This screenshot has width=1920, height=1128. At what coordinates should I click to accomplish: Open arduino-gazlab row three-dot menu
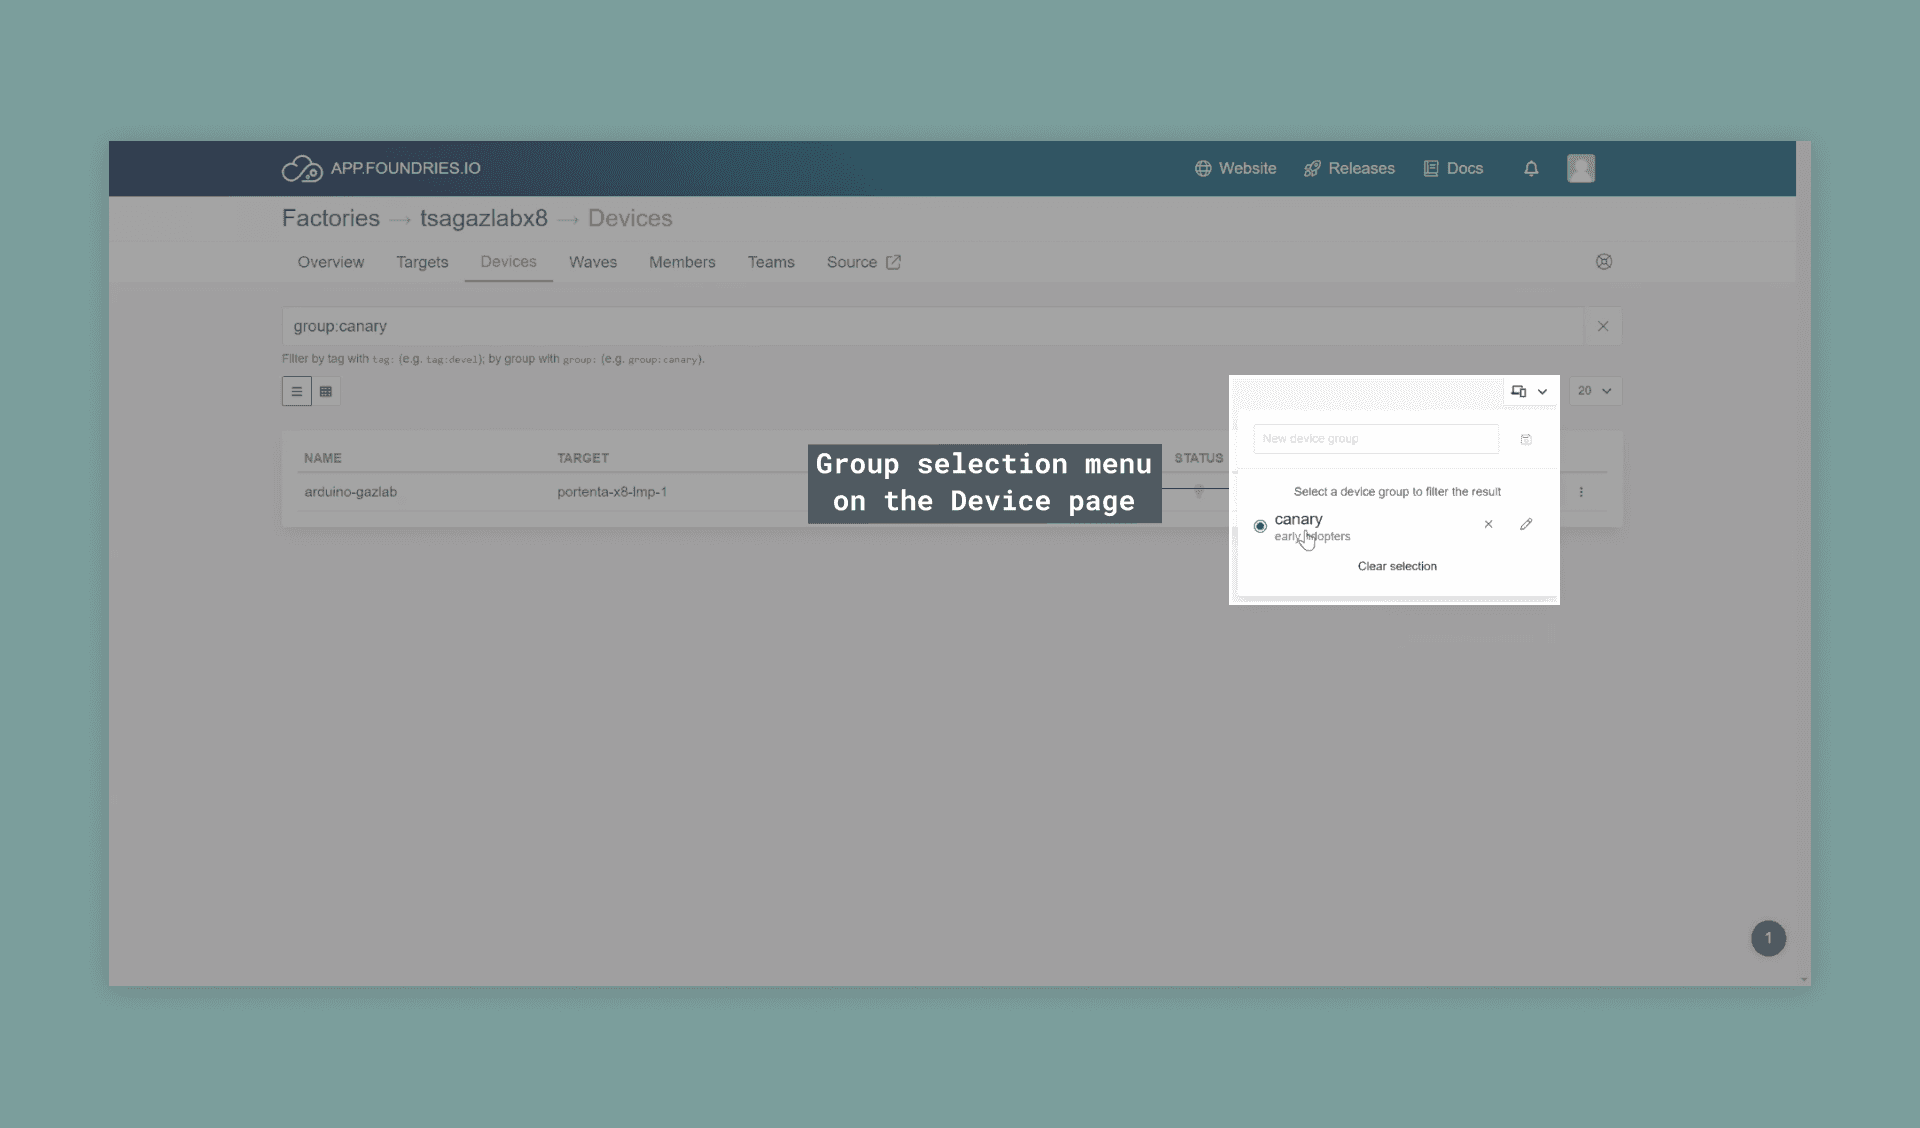pyautogui.click(x=1581, y=492)
